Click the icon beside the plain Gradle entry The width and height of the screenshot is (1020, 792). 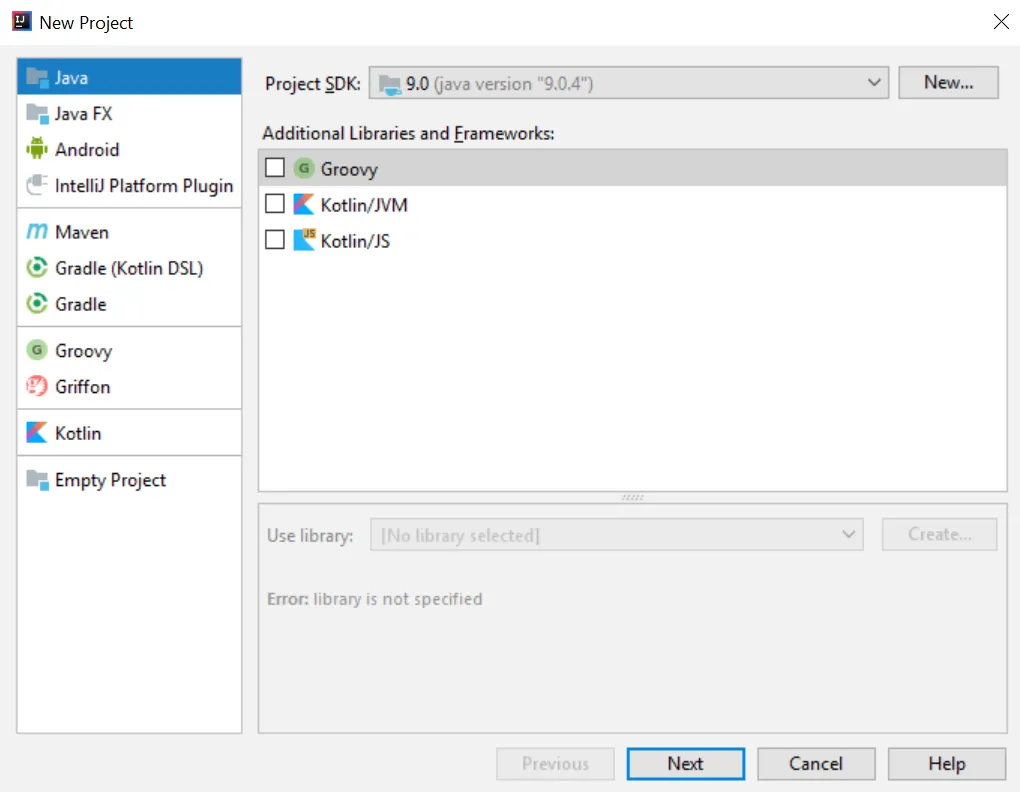coord(37,304)
